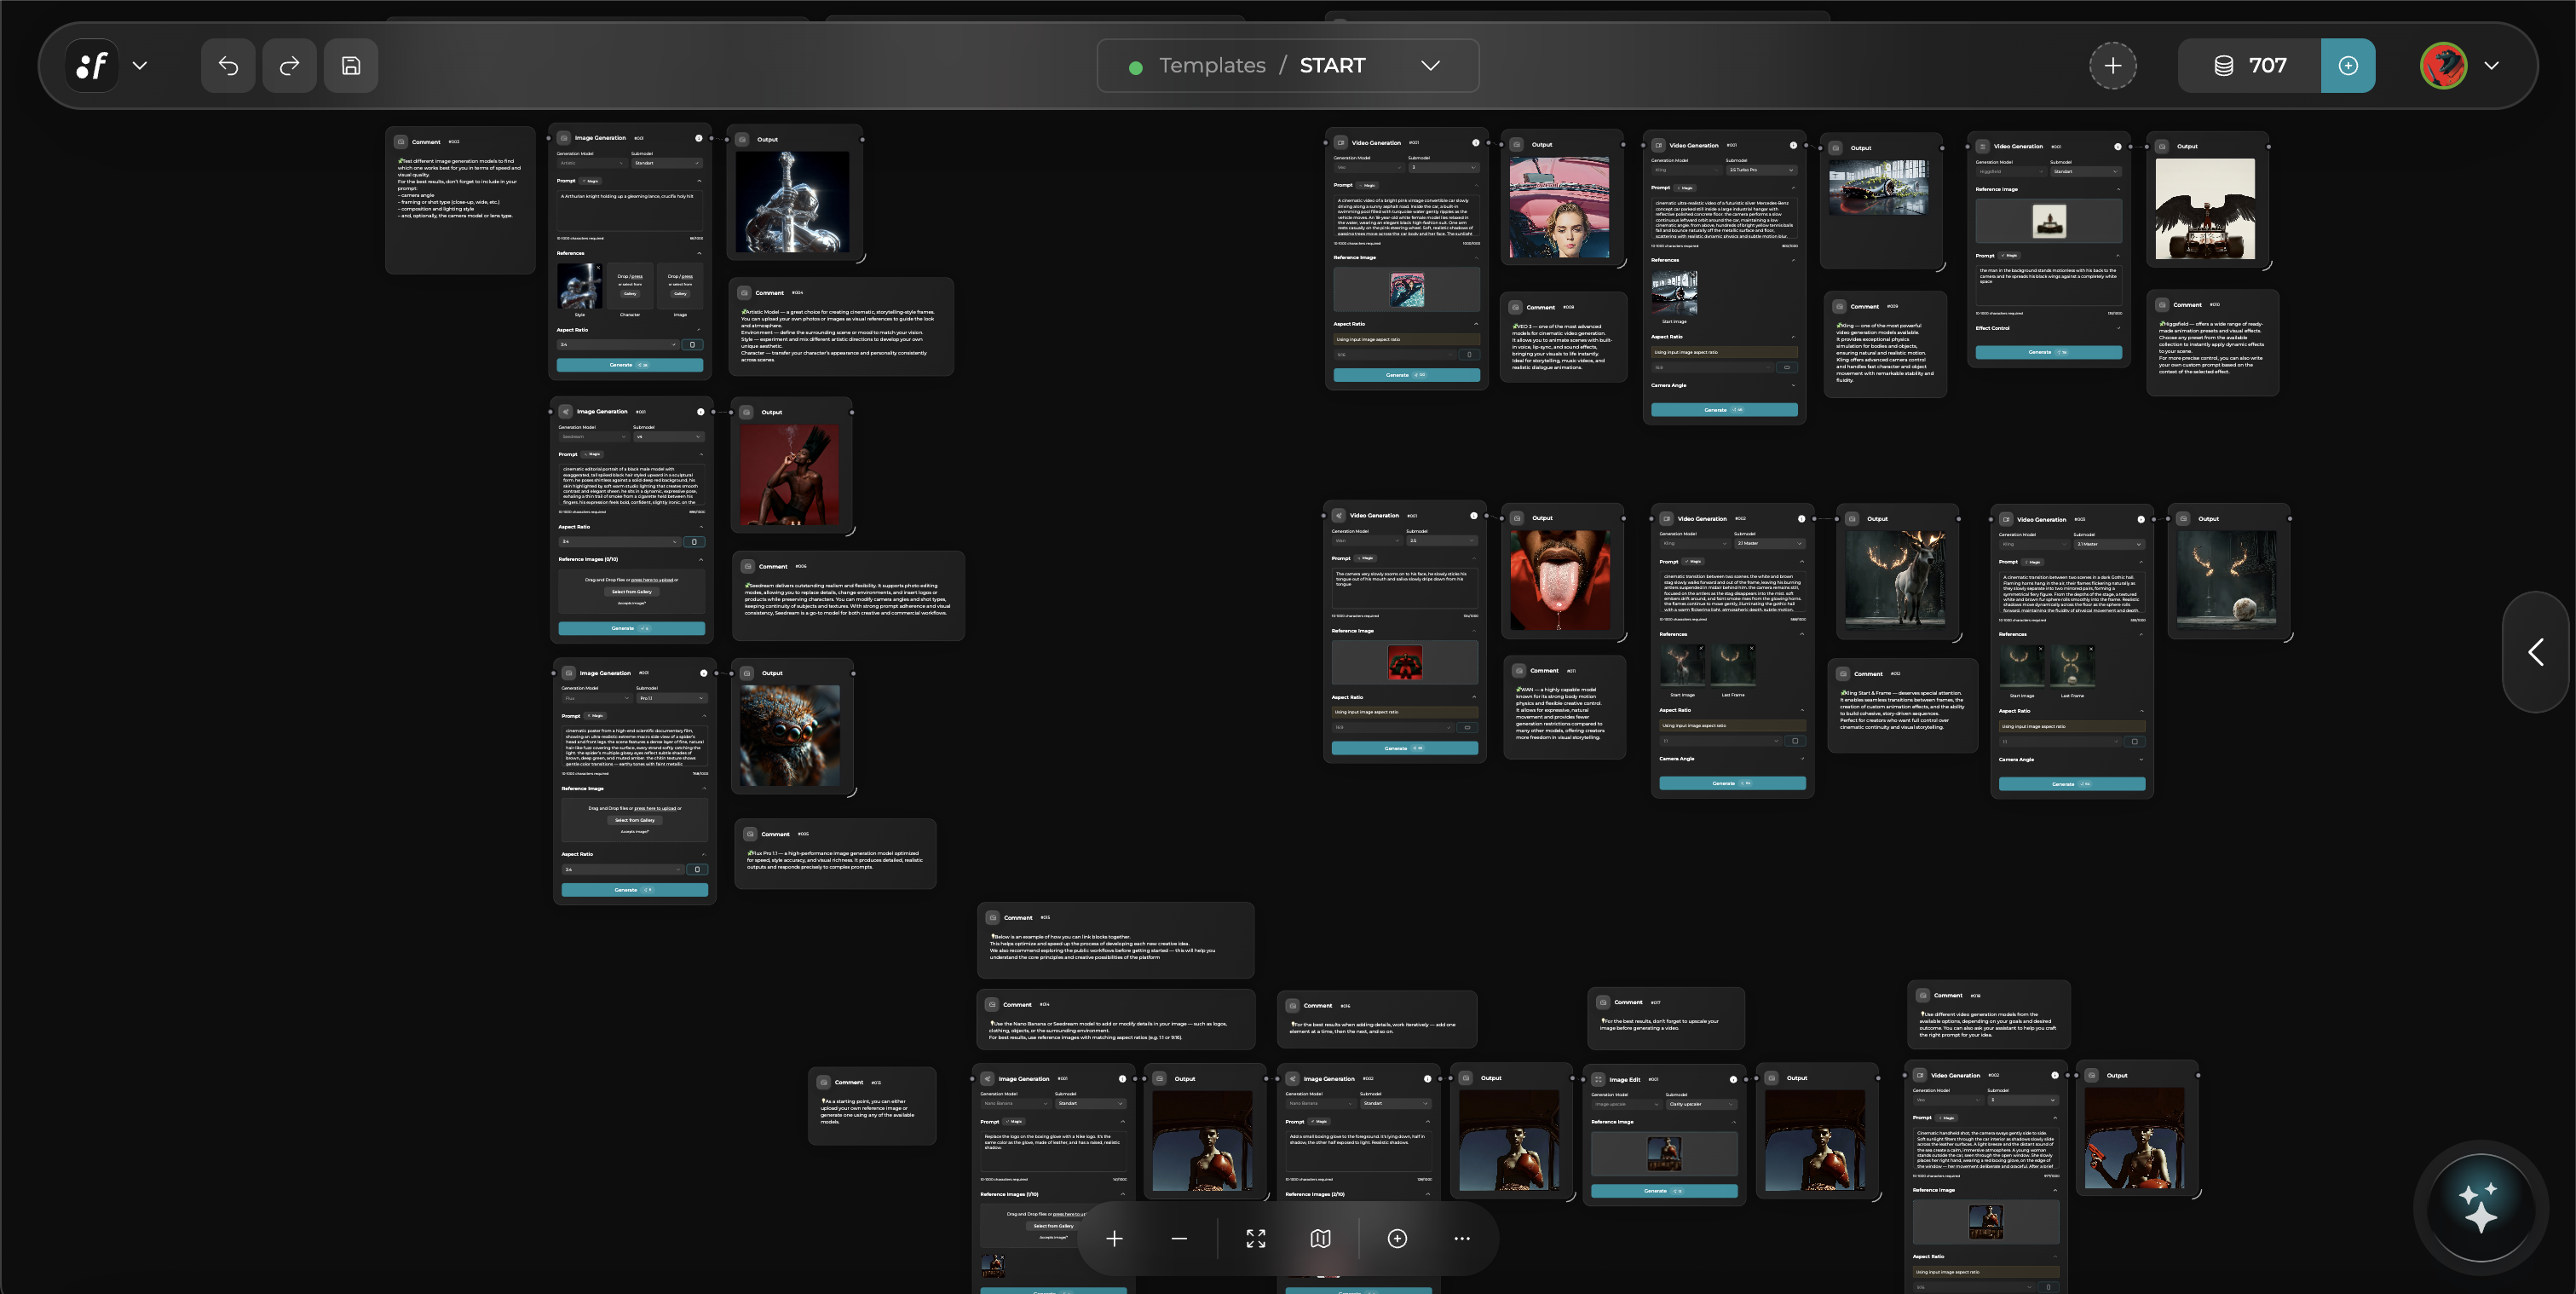This screenshot has height=1294, width=2576.
Task: Open the minimap from the bottom toolbar
Action: pyautogui.click(x=1320, y=1238)
